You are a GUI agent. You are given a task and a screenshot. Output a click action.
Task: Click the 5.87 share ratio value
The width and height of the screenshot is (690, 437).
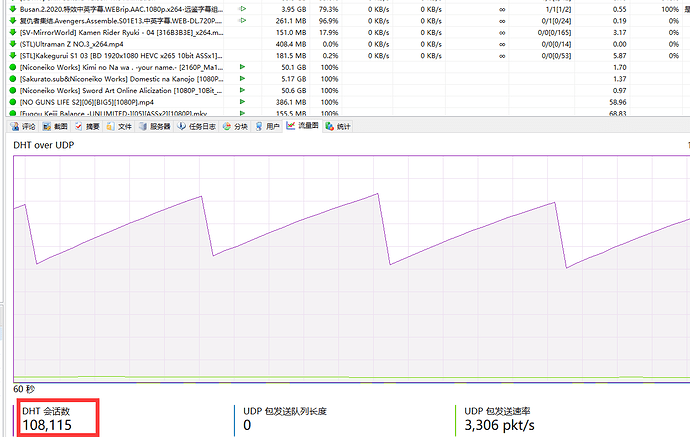[x=619, y=56]
